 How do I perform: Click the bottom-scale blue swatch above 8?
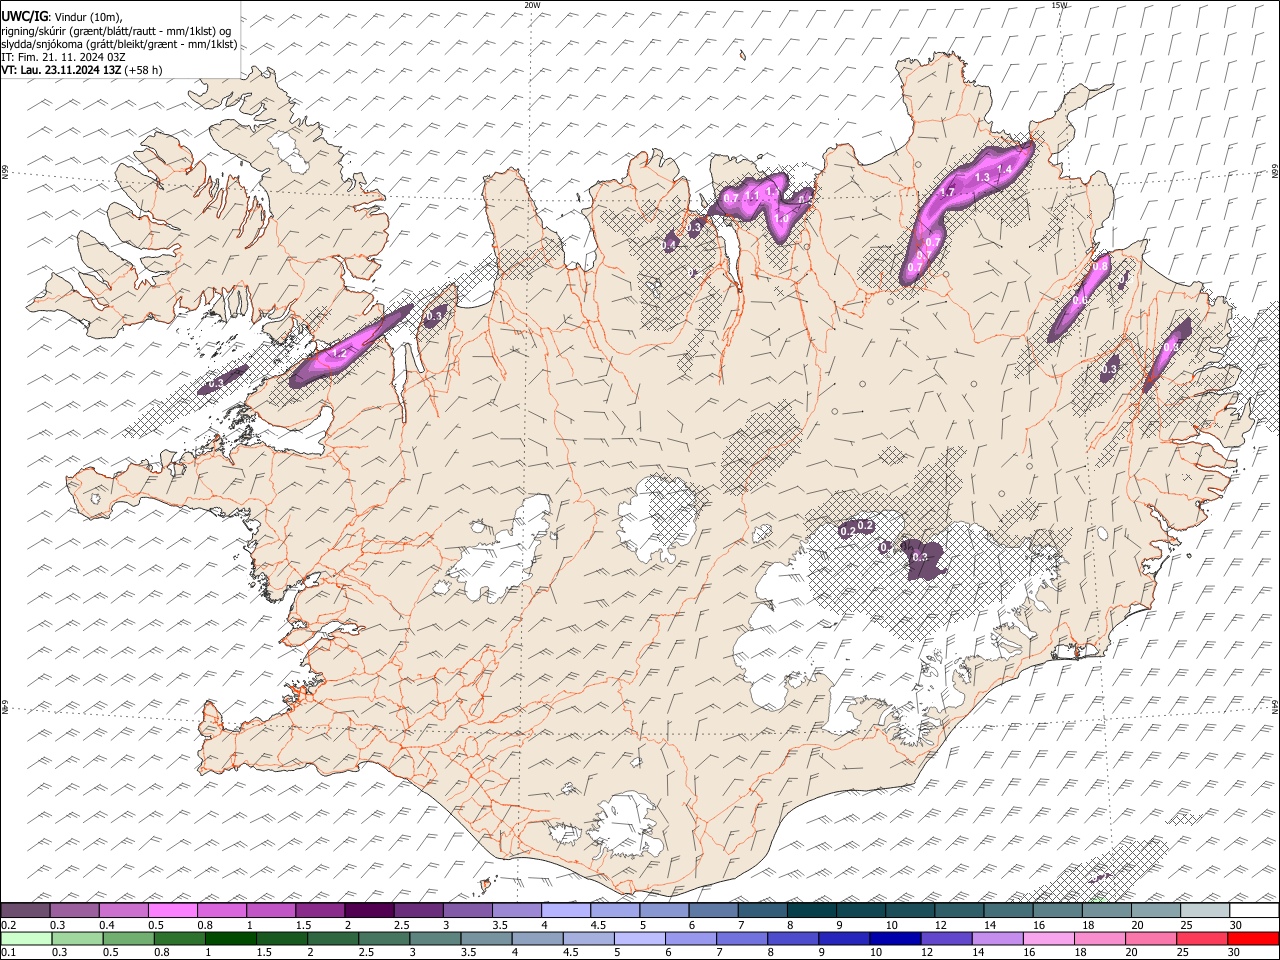point(792,938)
